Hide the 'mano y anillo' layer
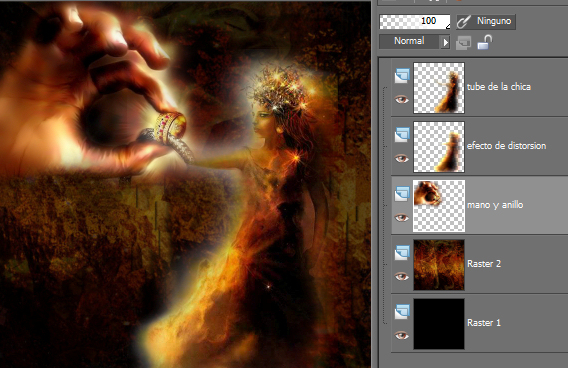This screenshot has width=568, height=368. [401, 218]
